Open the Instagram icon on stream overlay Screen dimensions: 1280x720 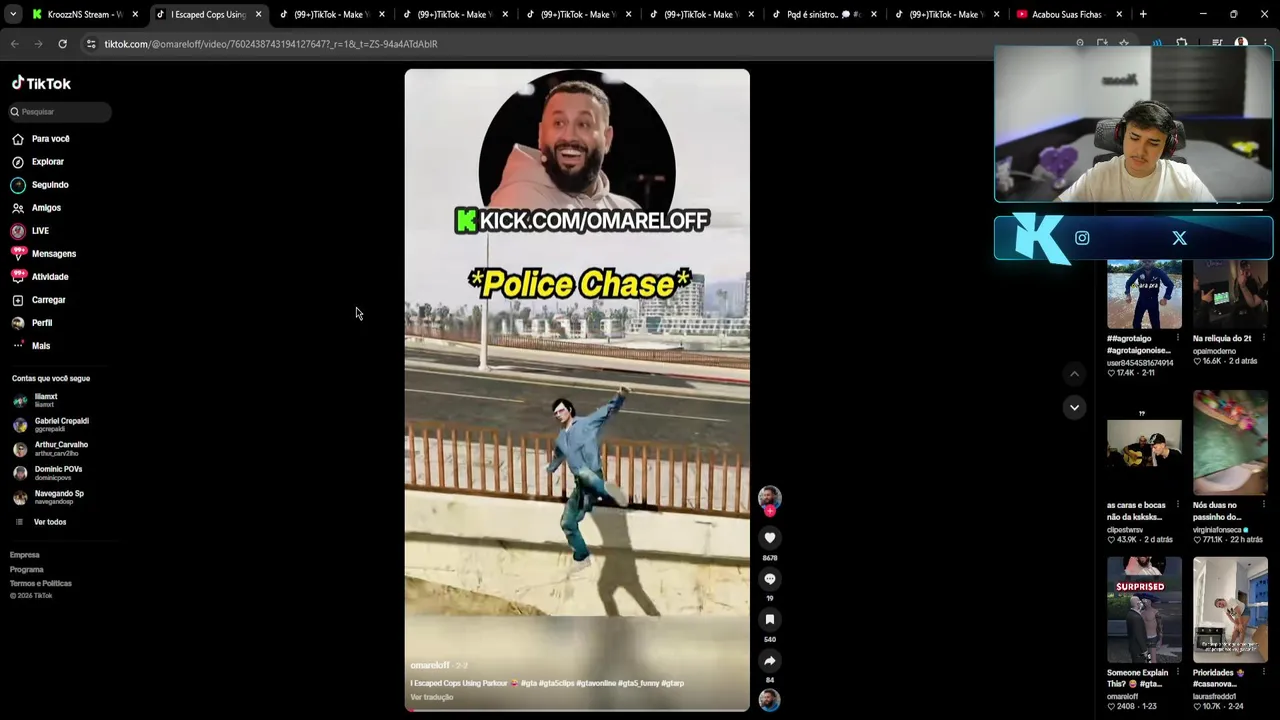tap(1082, 238)
